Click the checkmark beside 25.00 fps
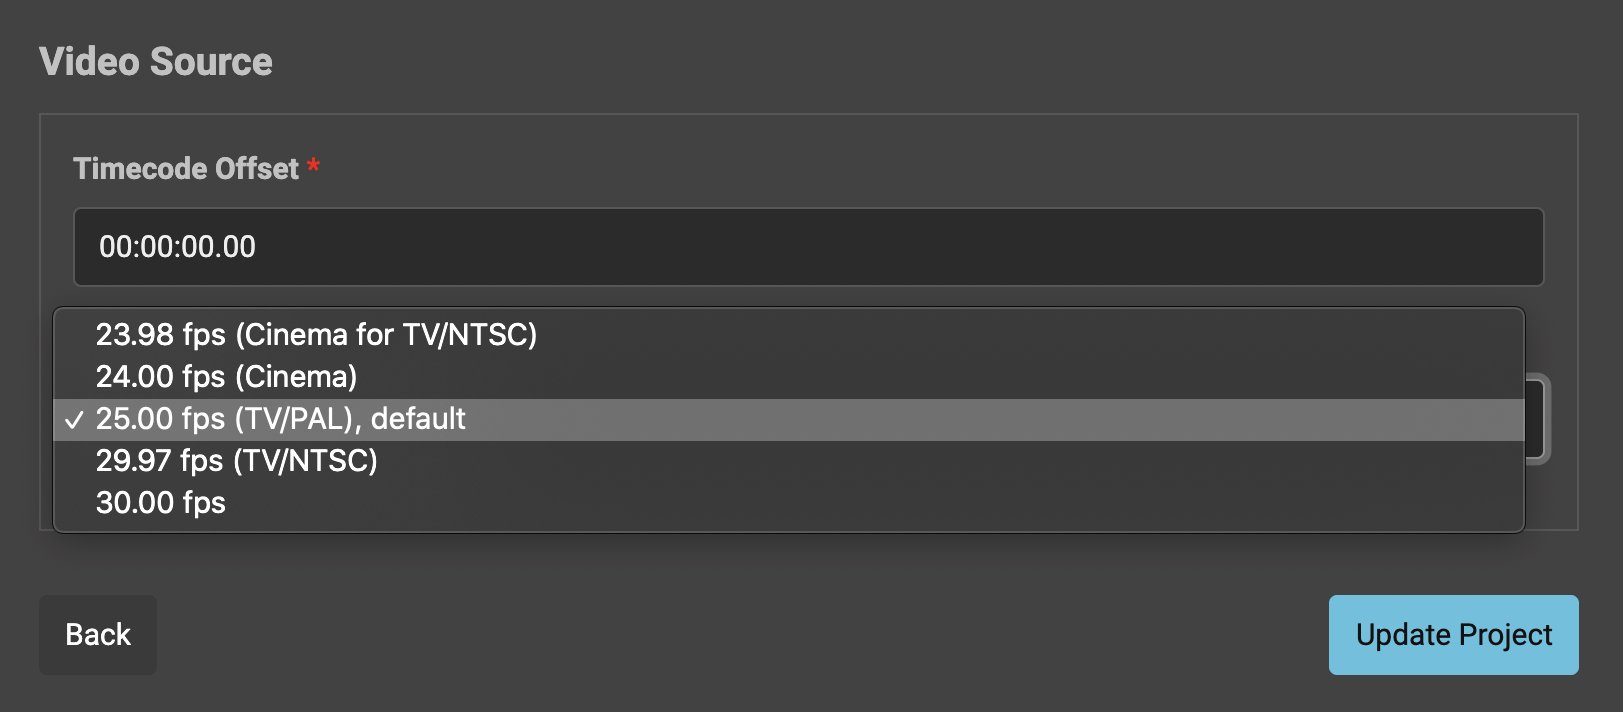1623x712 pixels. click(74, 420)
